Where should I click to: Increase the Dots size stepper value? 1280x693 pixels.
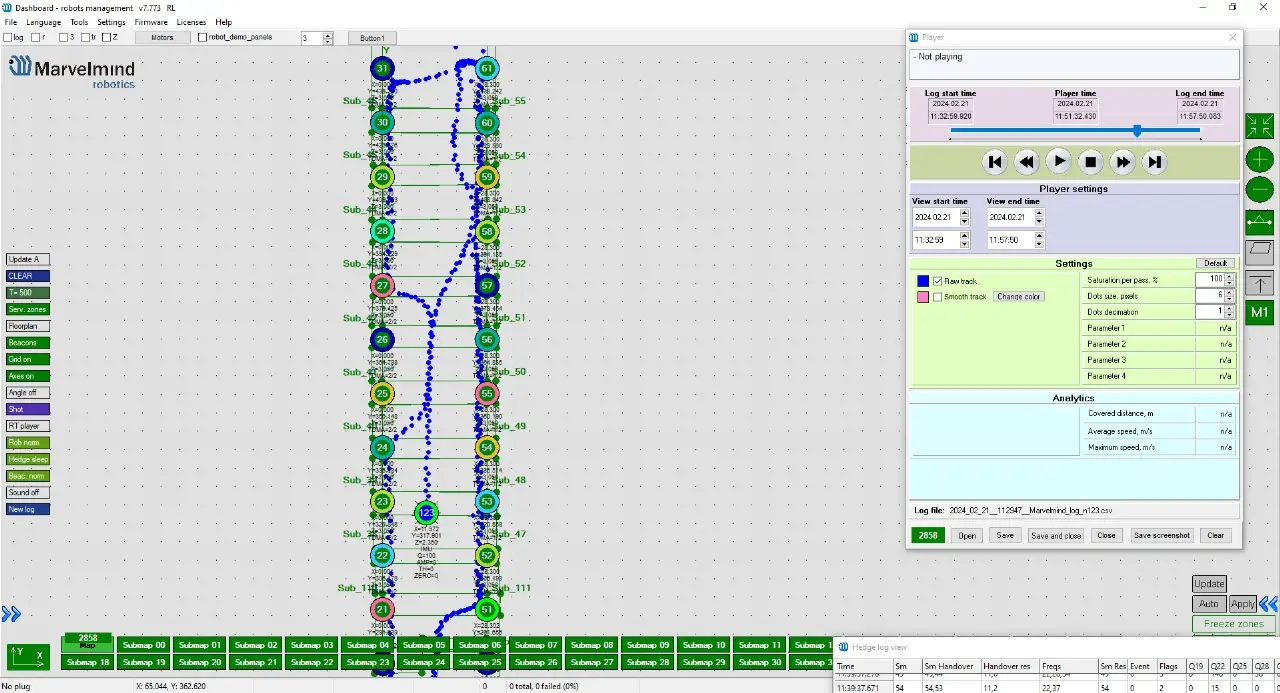[1230, 292]
